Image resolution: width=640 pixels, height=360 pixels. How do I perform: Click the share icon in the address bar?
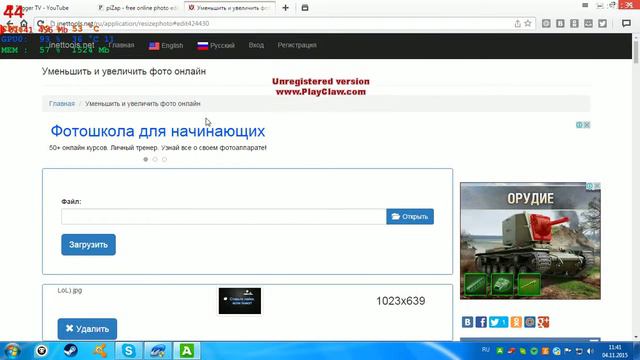click(x=518, y=23)
